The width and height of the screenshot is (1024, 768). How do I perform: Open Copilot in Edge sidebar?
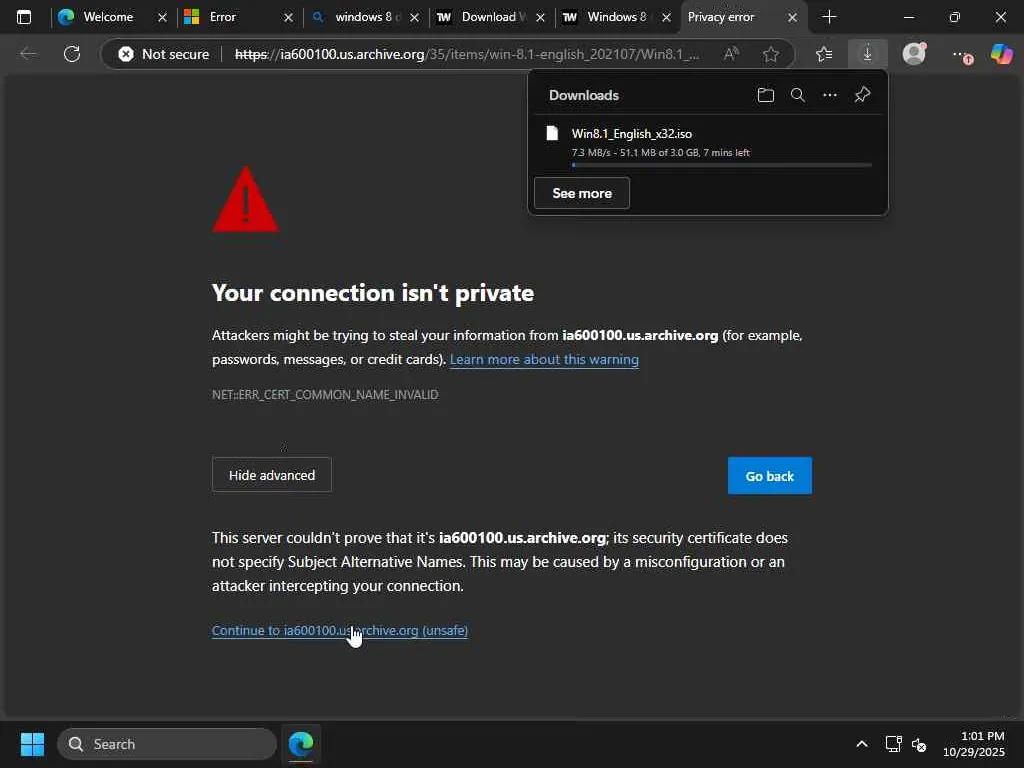[1001, 54]
